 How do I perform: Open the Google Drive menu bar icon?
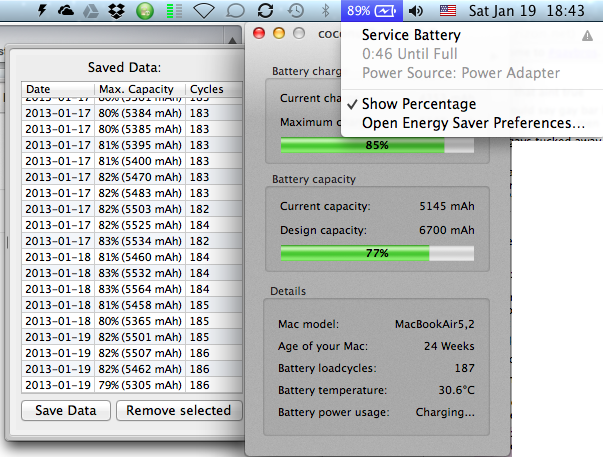(x=91, y=11)
